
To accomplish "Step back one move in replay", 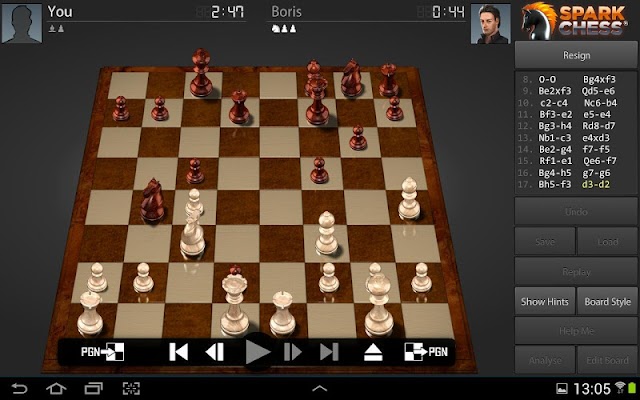I will [x=215, y=351].
